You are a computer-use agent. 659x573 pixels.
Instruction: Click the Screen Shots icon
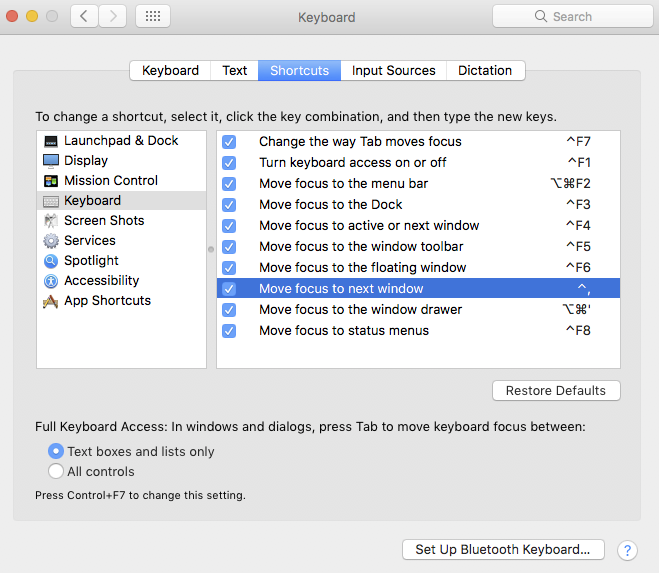point(51,221)
